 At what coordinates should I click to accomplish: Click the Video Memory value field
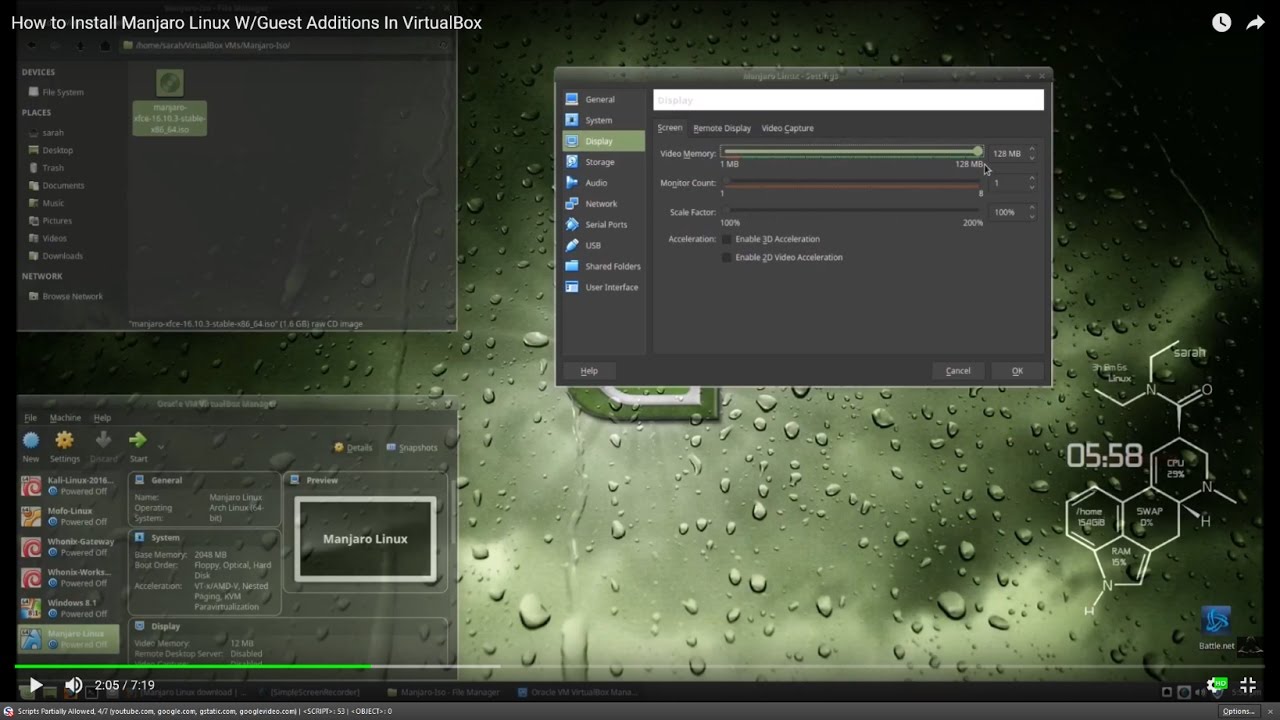1007,153
